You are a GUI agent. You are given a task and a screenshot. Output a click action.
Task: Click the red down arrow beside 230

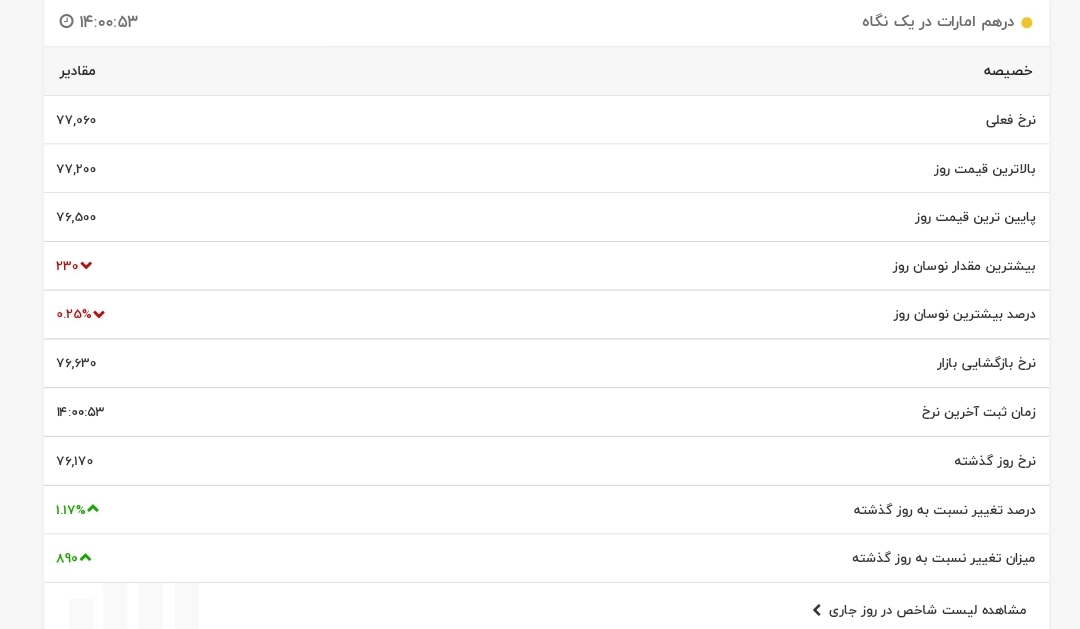click(86, 265)
